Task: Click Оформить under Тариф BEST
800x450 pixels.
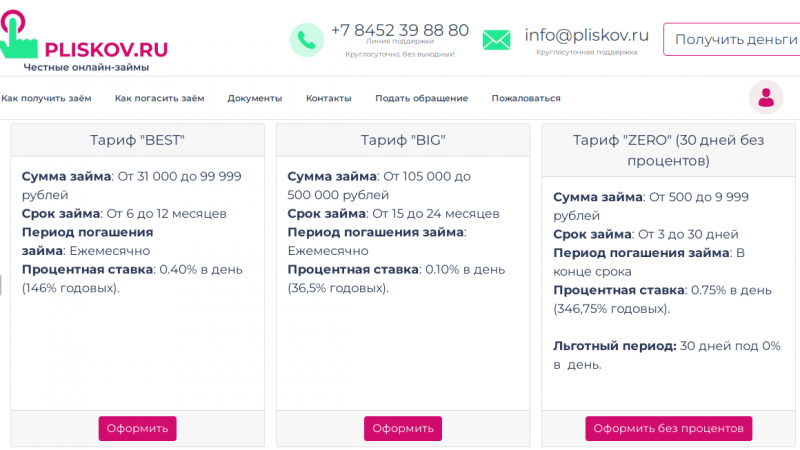Action: click(137, 429)
